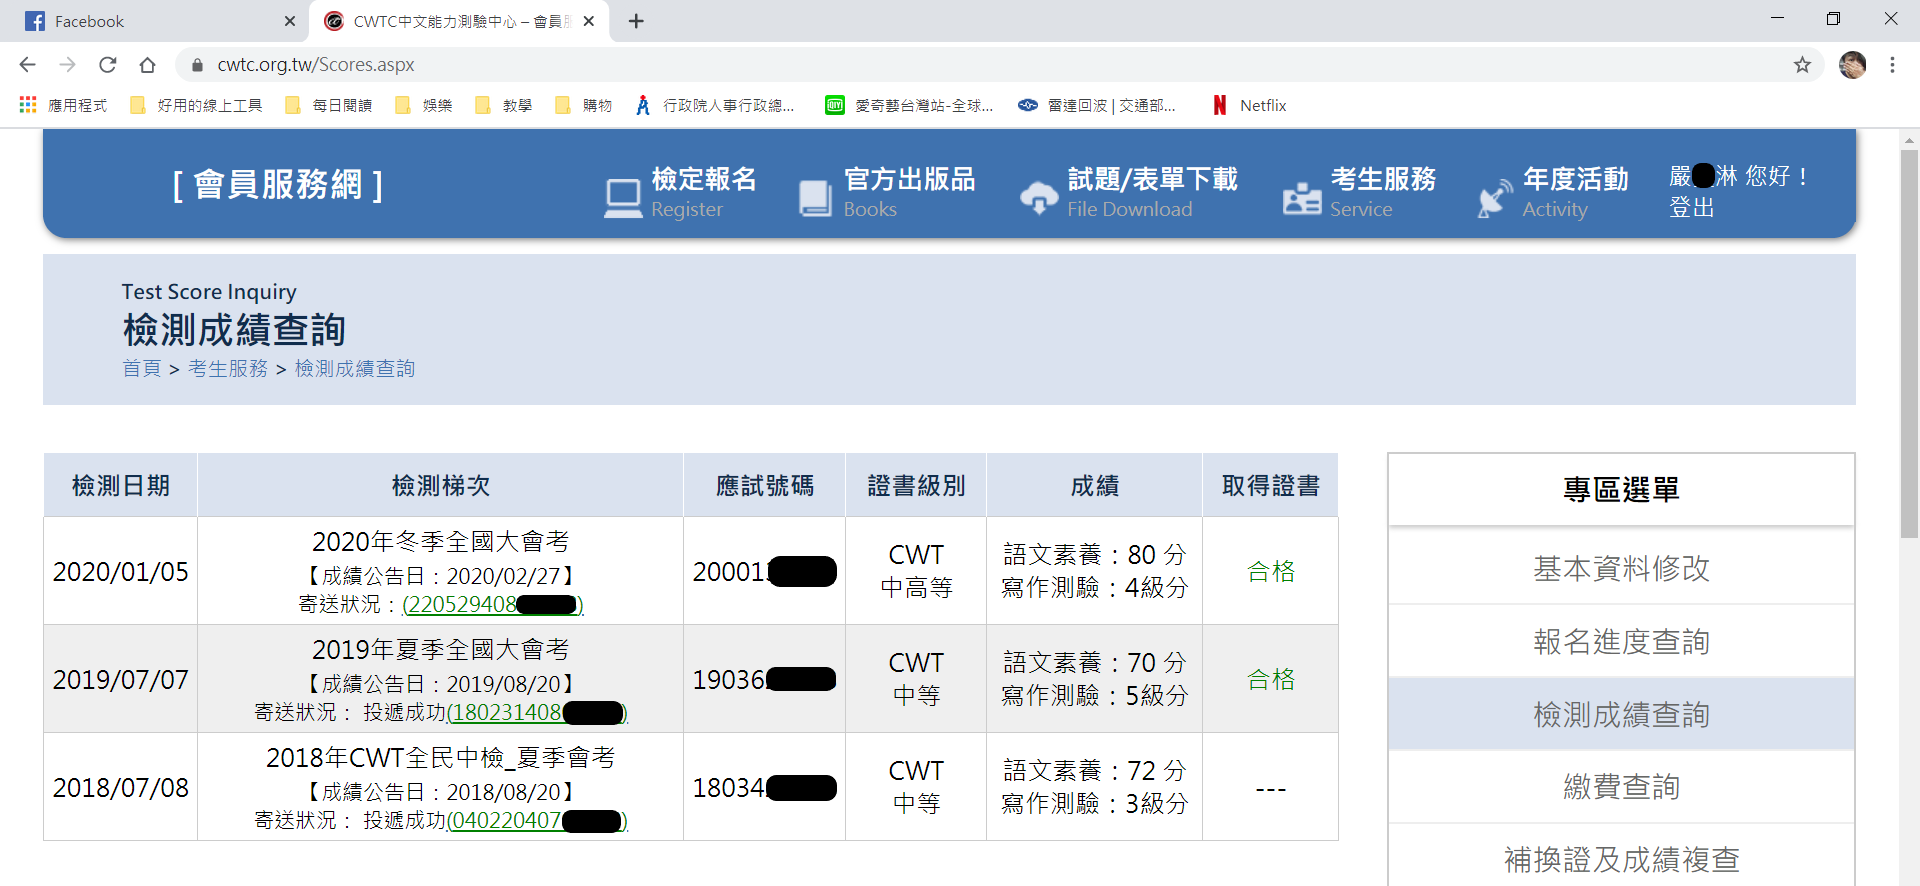This screenshot has width=1920, height=886.
Task: Open the Chrome profile avatar
Action: [x=1852, y=65]
